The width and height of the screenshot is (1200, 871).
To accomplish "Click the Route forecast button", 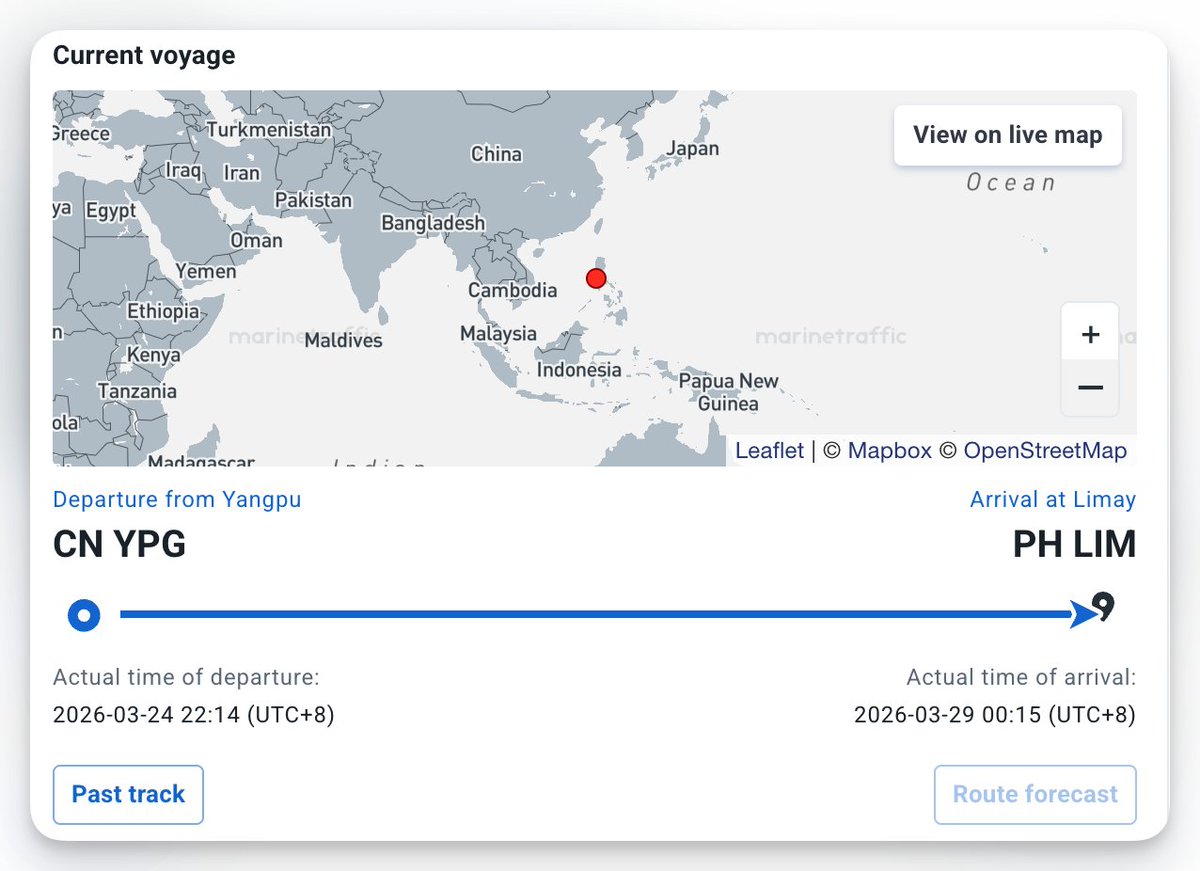I will pyautogui.click(x=1035, y=795).
